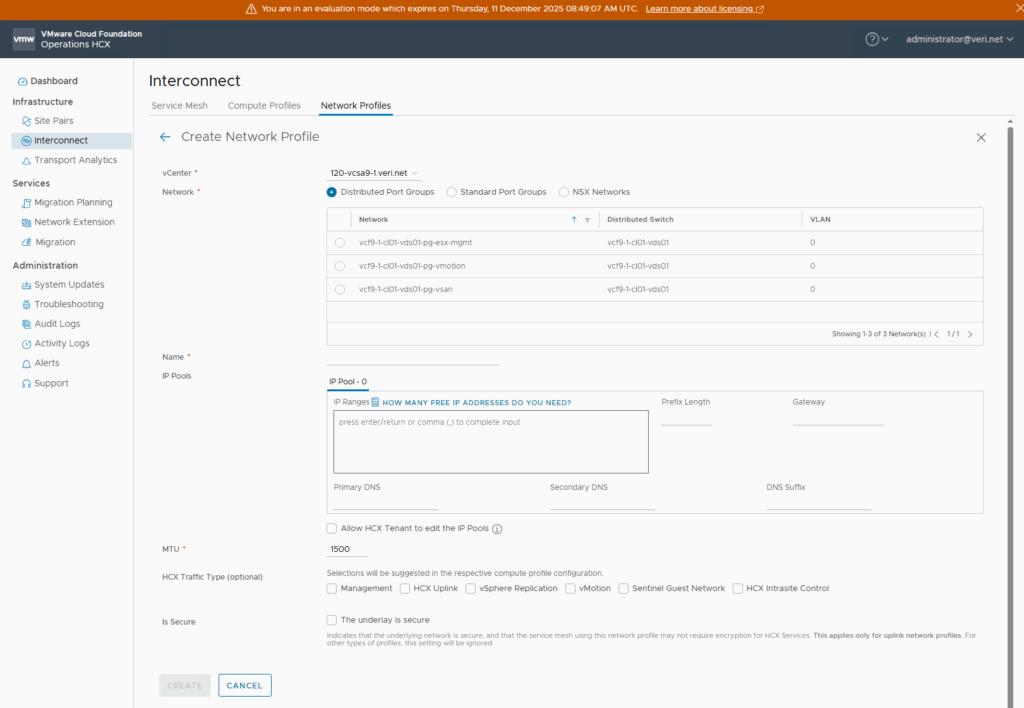Check The underlay is secure option
This screenshot has width=1024, height=708.
(332, 620)
